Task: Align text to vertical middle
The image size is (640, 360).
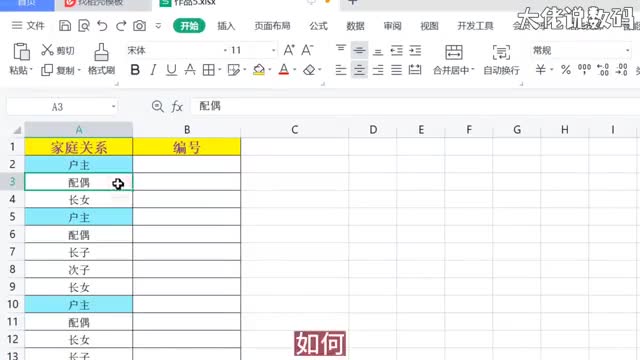Action: [x=359, y=50]
